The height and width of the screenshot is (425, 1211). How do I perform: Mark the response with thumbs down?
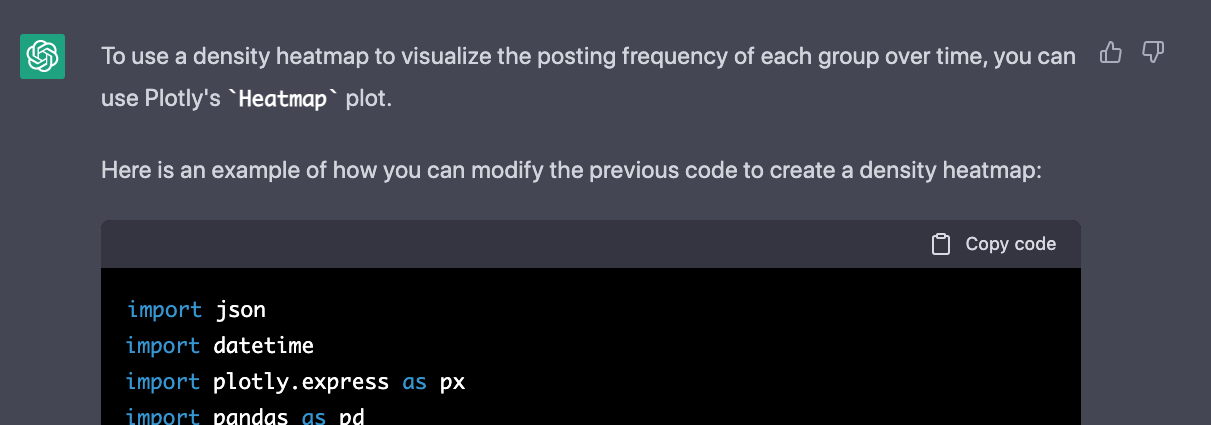[x=1153, y=52]
